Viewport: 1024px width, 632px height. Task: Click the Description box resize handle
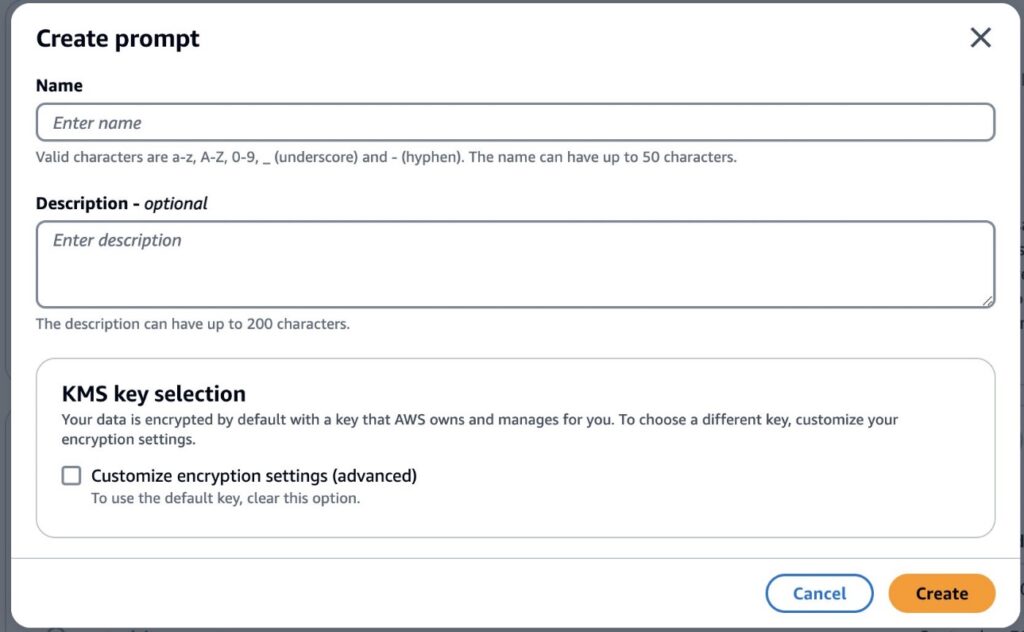[988, 300]
